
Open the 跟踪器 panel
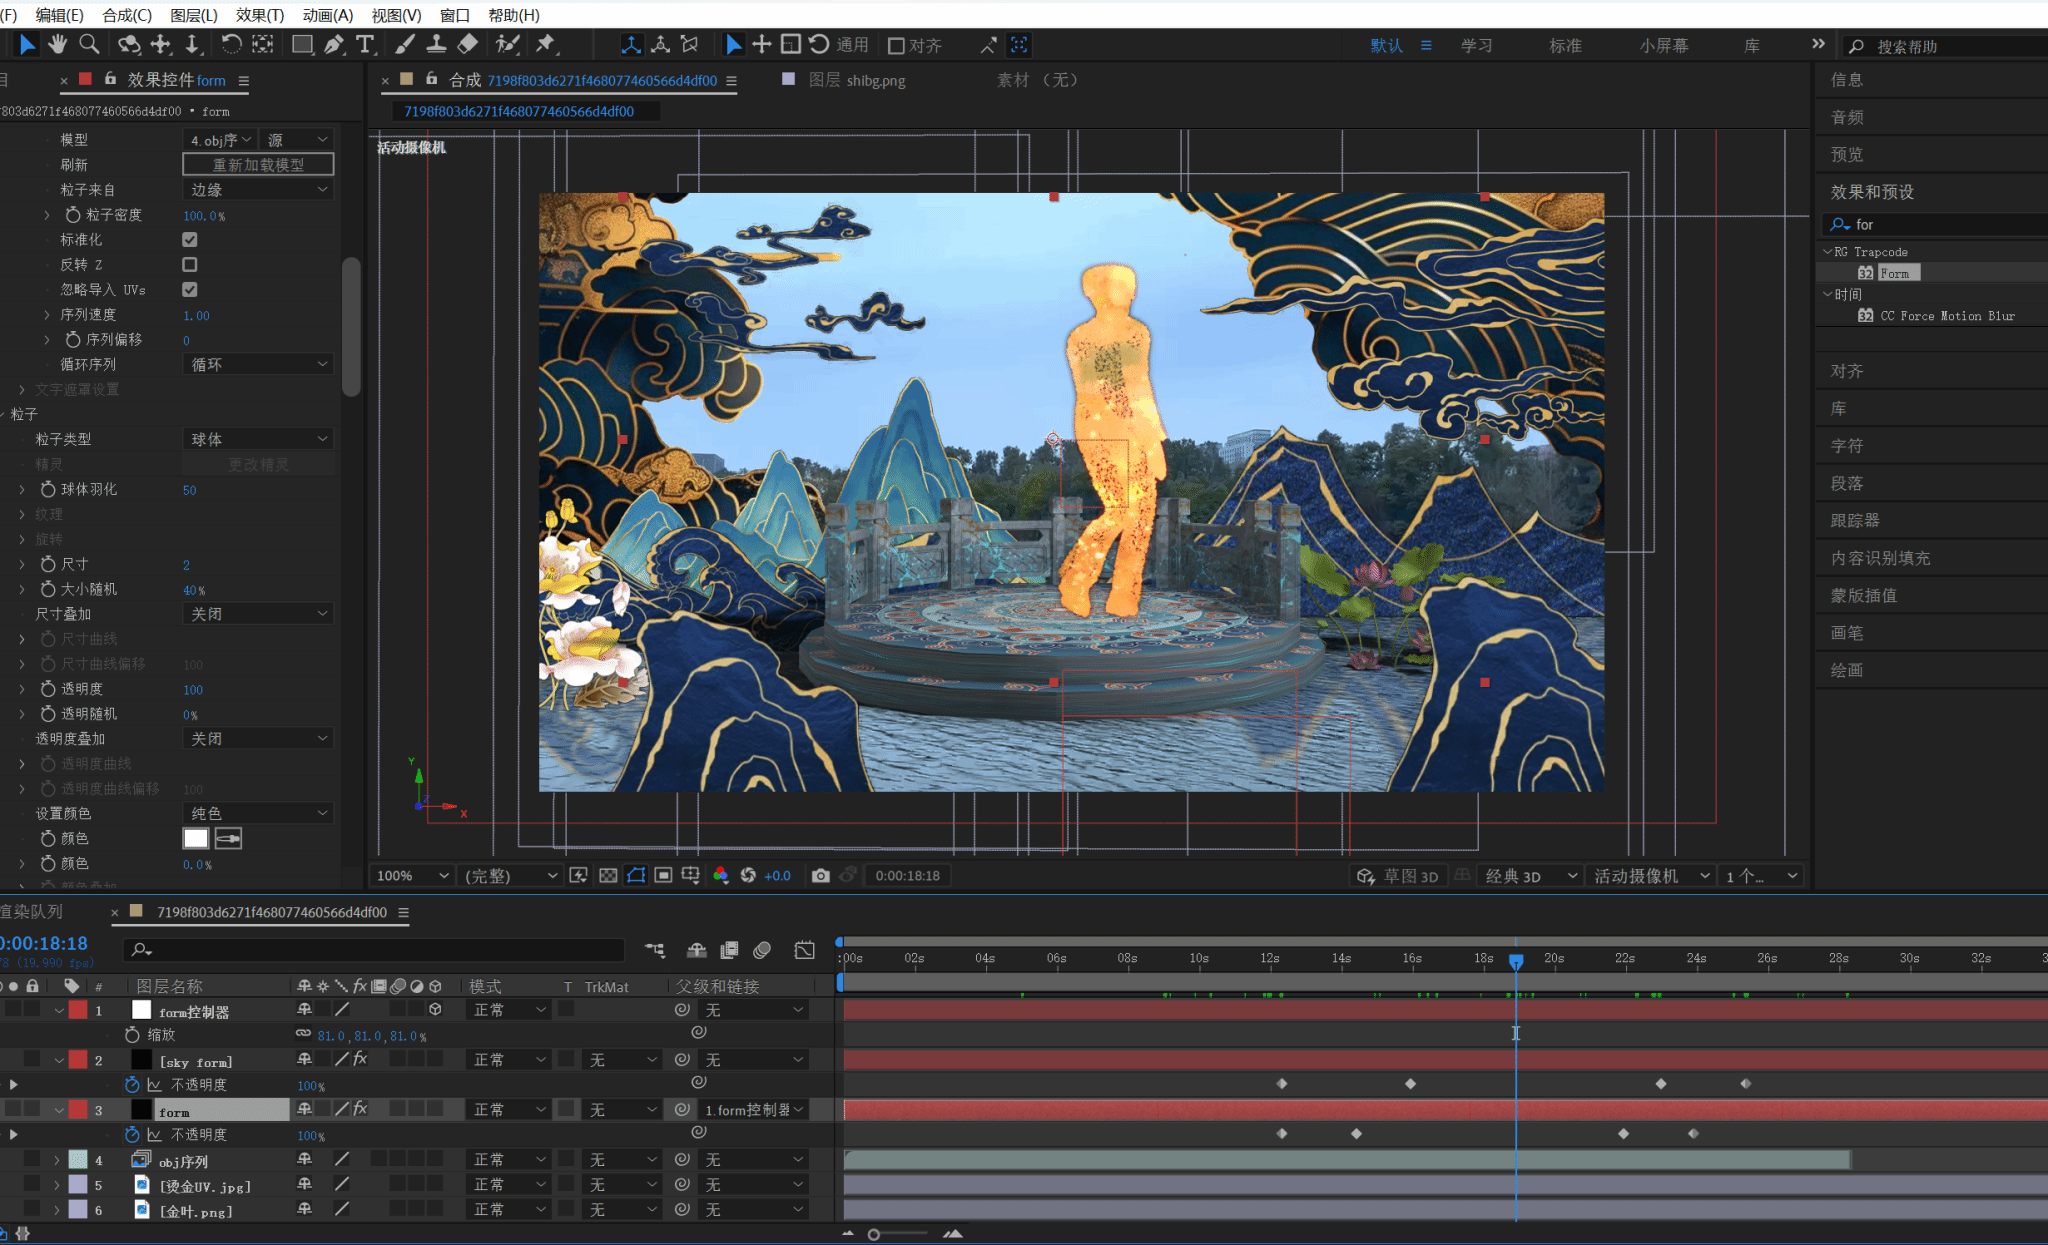click(x=1855, y=520)
